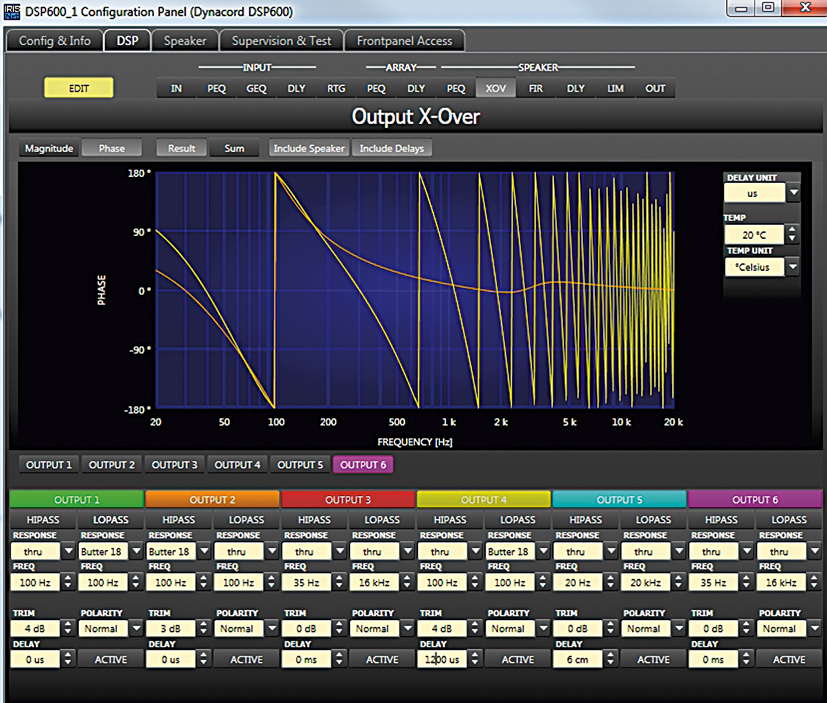Image resolution: width=827 pixels, height=703 pixels.
Task: Select the purple OUTPUT 6 curve button
Action: (x=363, y=465)
